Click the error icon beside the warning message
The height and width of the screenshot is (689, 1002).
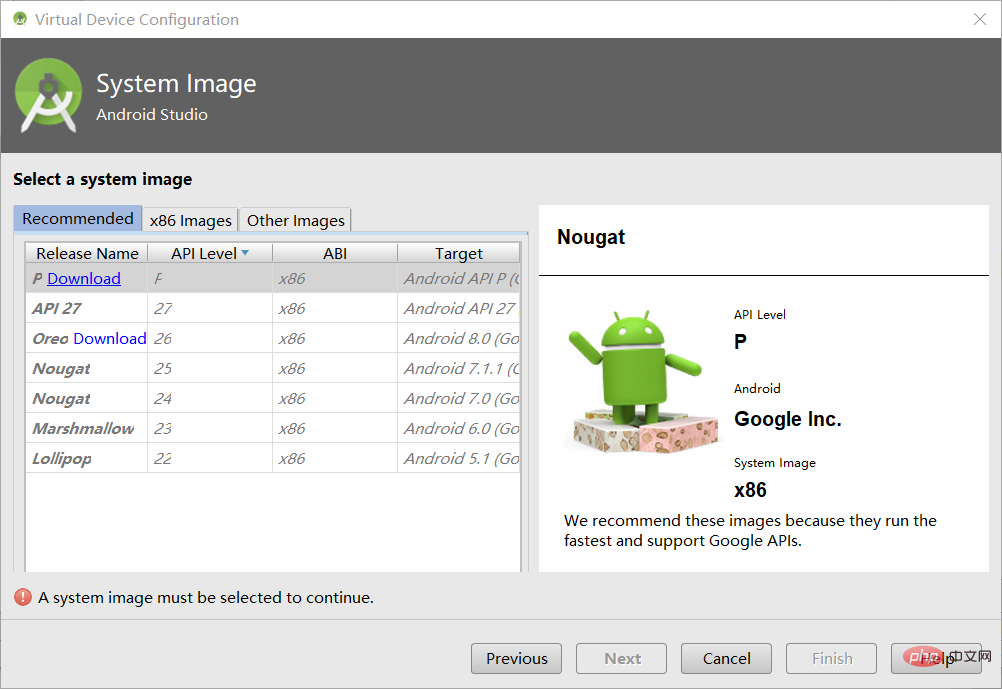coord(22,597)
